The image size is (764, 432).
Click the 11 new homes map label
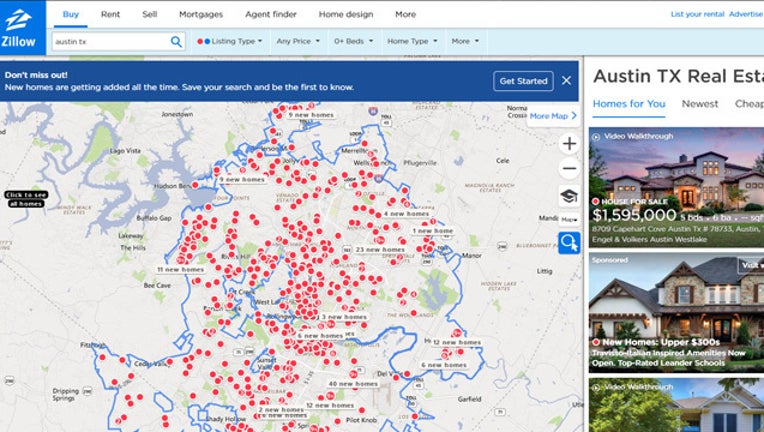[x=180, y=269]
